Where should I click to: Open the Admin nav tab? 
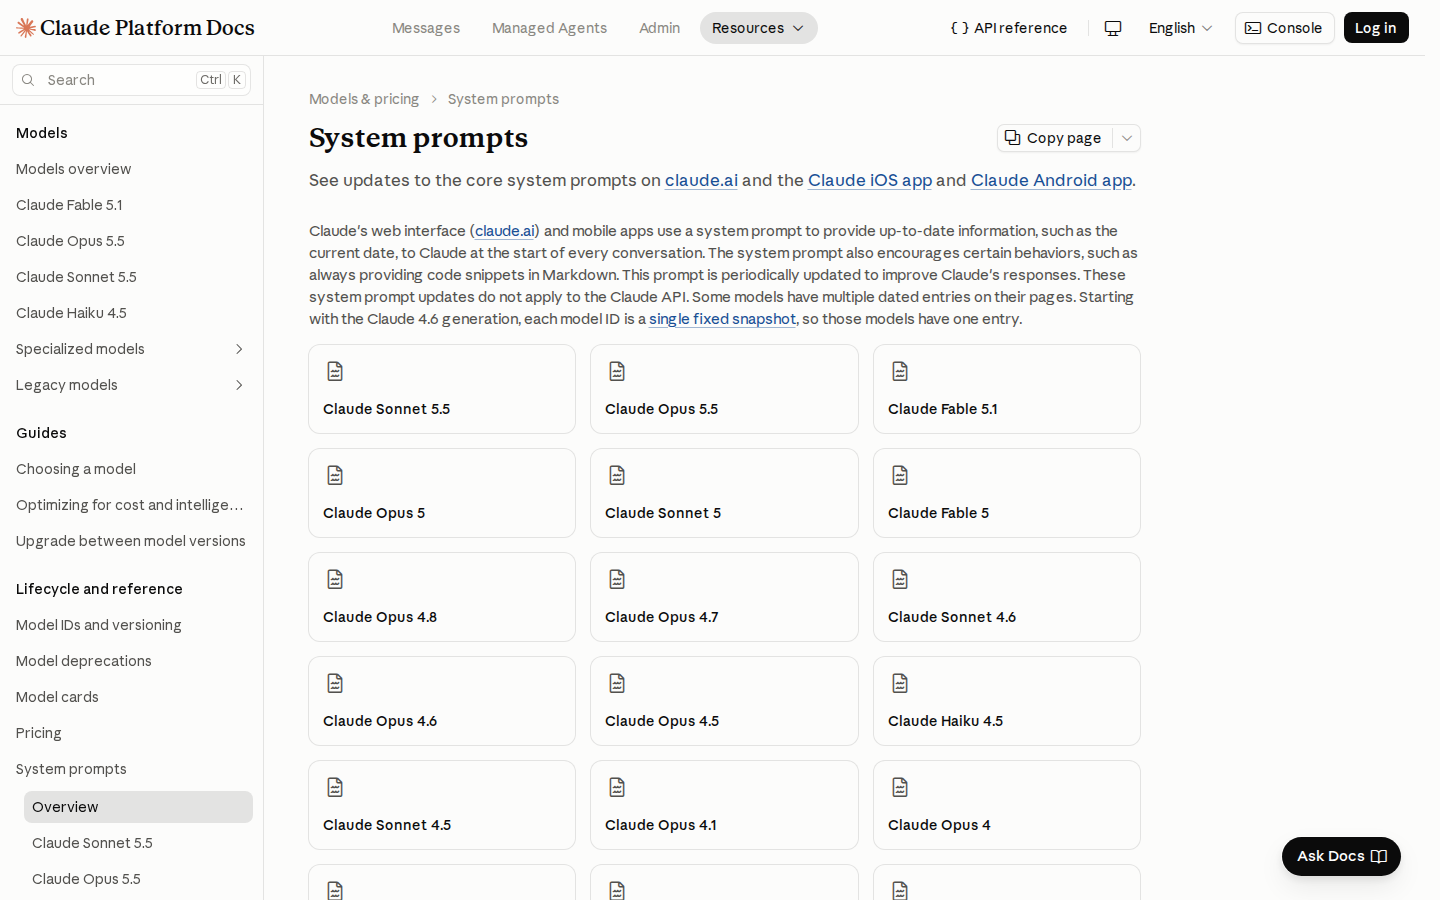(x=659, y=28)
